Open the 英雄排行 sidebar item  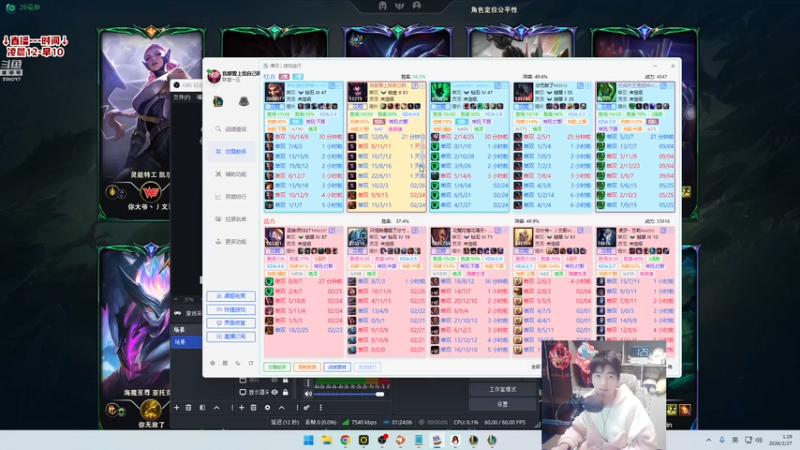tap(231, 196)
